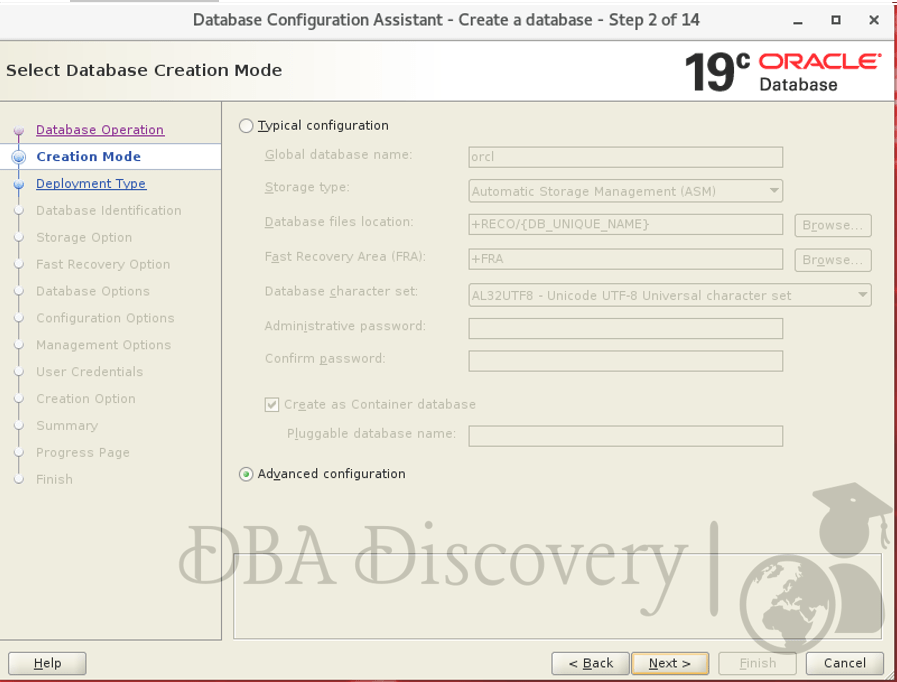Image resolution: width=897 pixels, height=682 pixels.
Task: Click the Database files location field
Action: pyautogui.click(x=625, y=224)
